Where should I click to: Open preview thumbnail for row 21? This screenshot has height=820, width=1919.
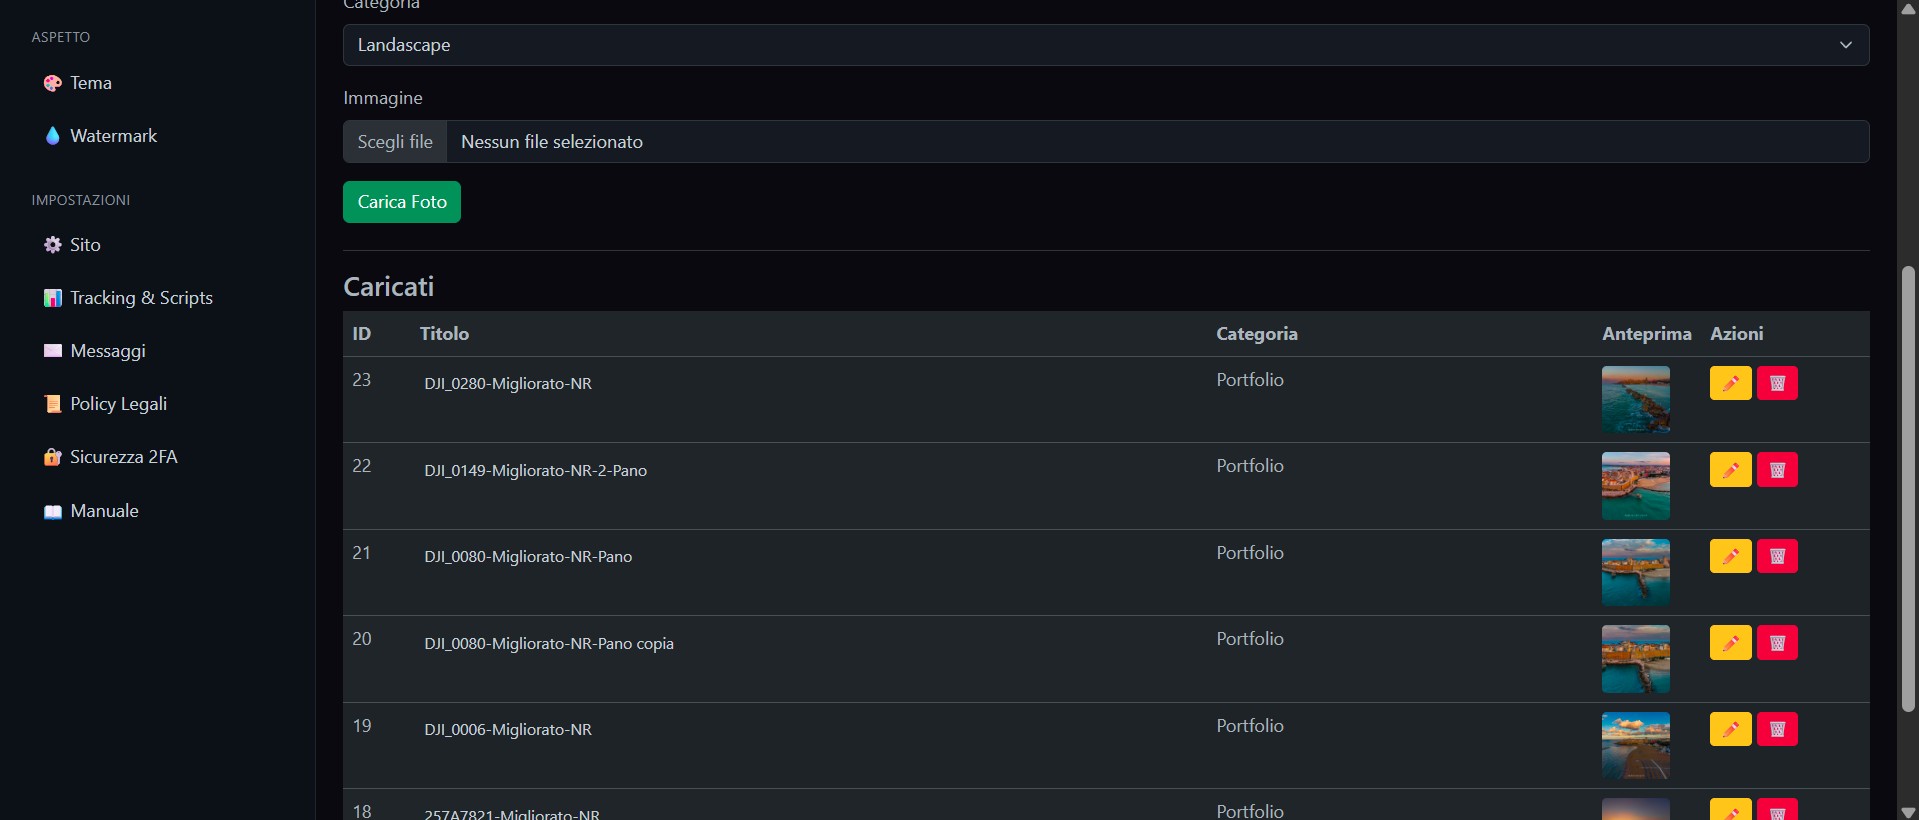point(1636,572)
